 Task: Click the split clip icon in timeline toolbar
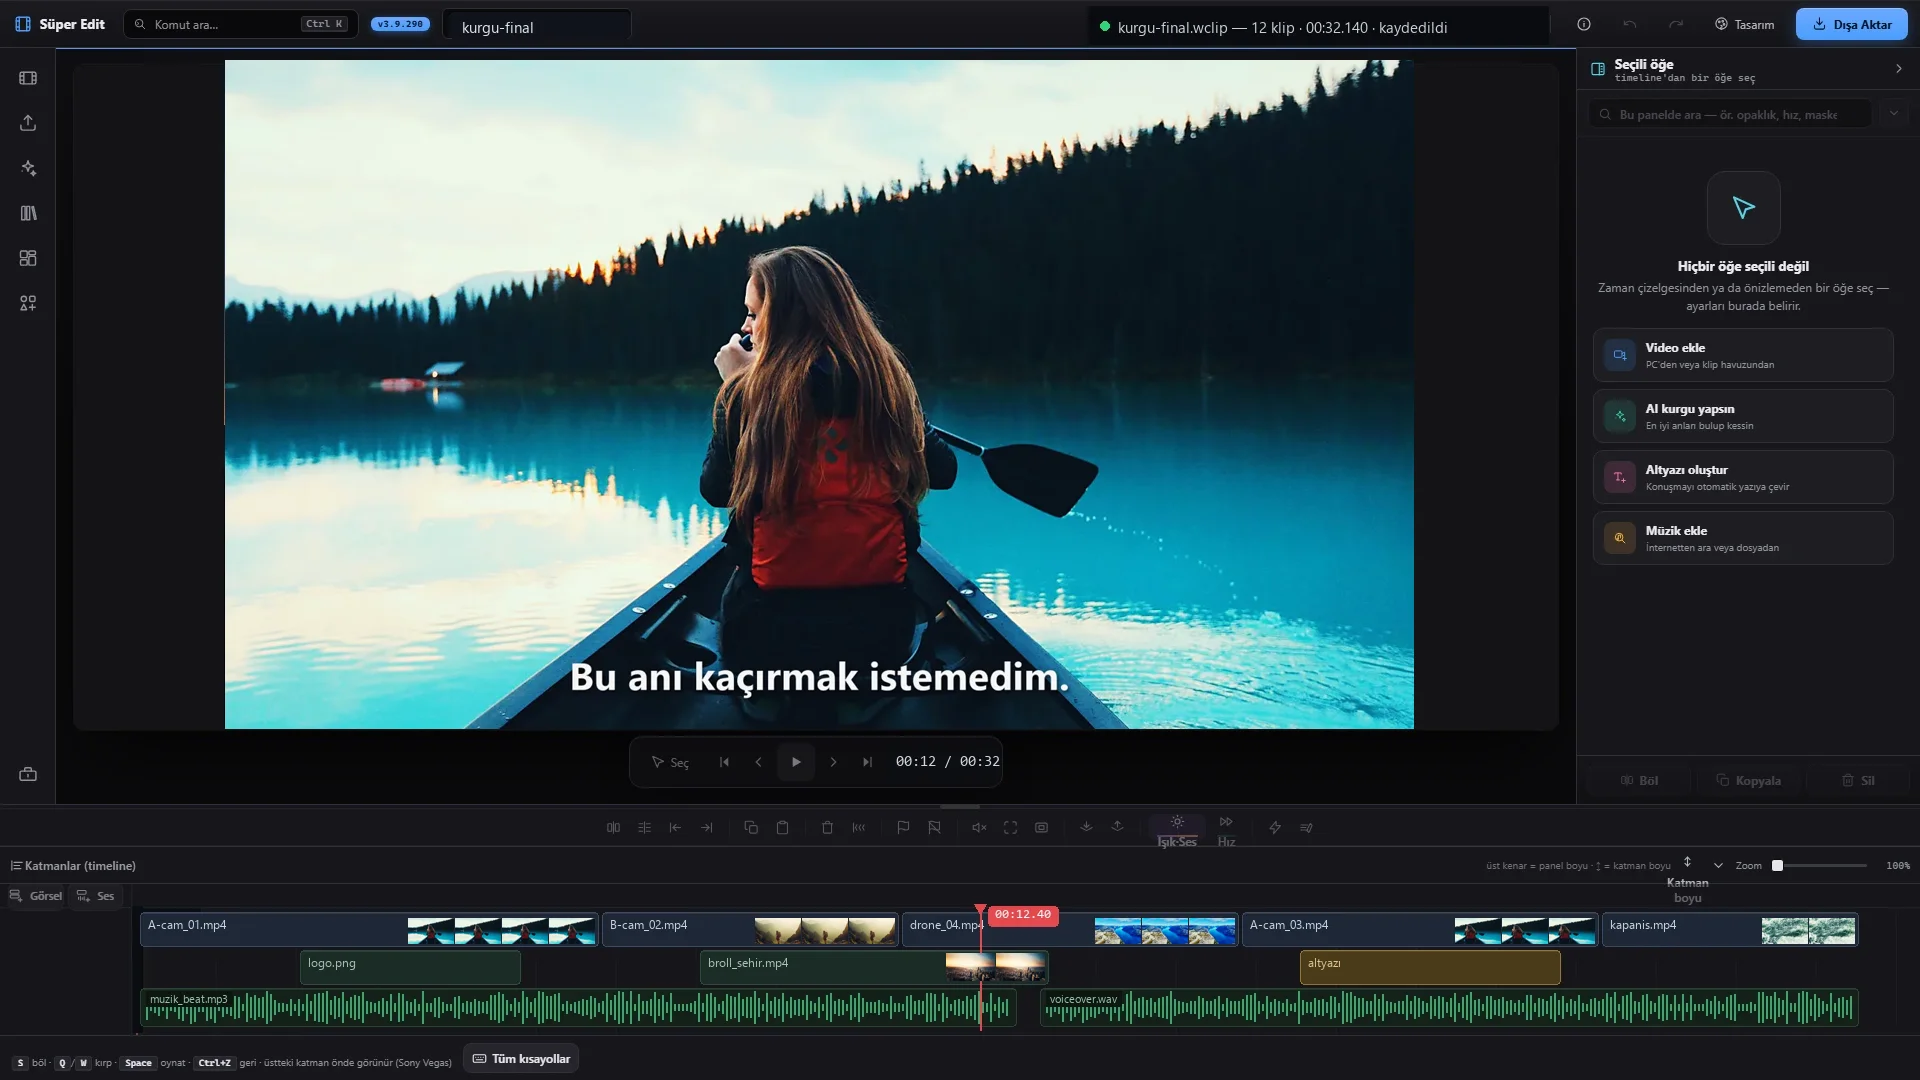point(613,828)
